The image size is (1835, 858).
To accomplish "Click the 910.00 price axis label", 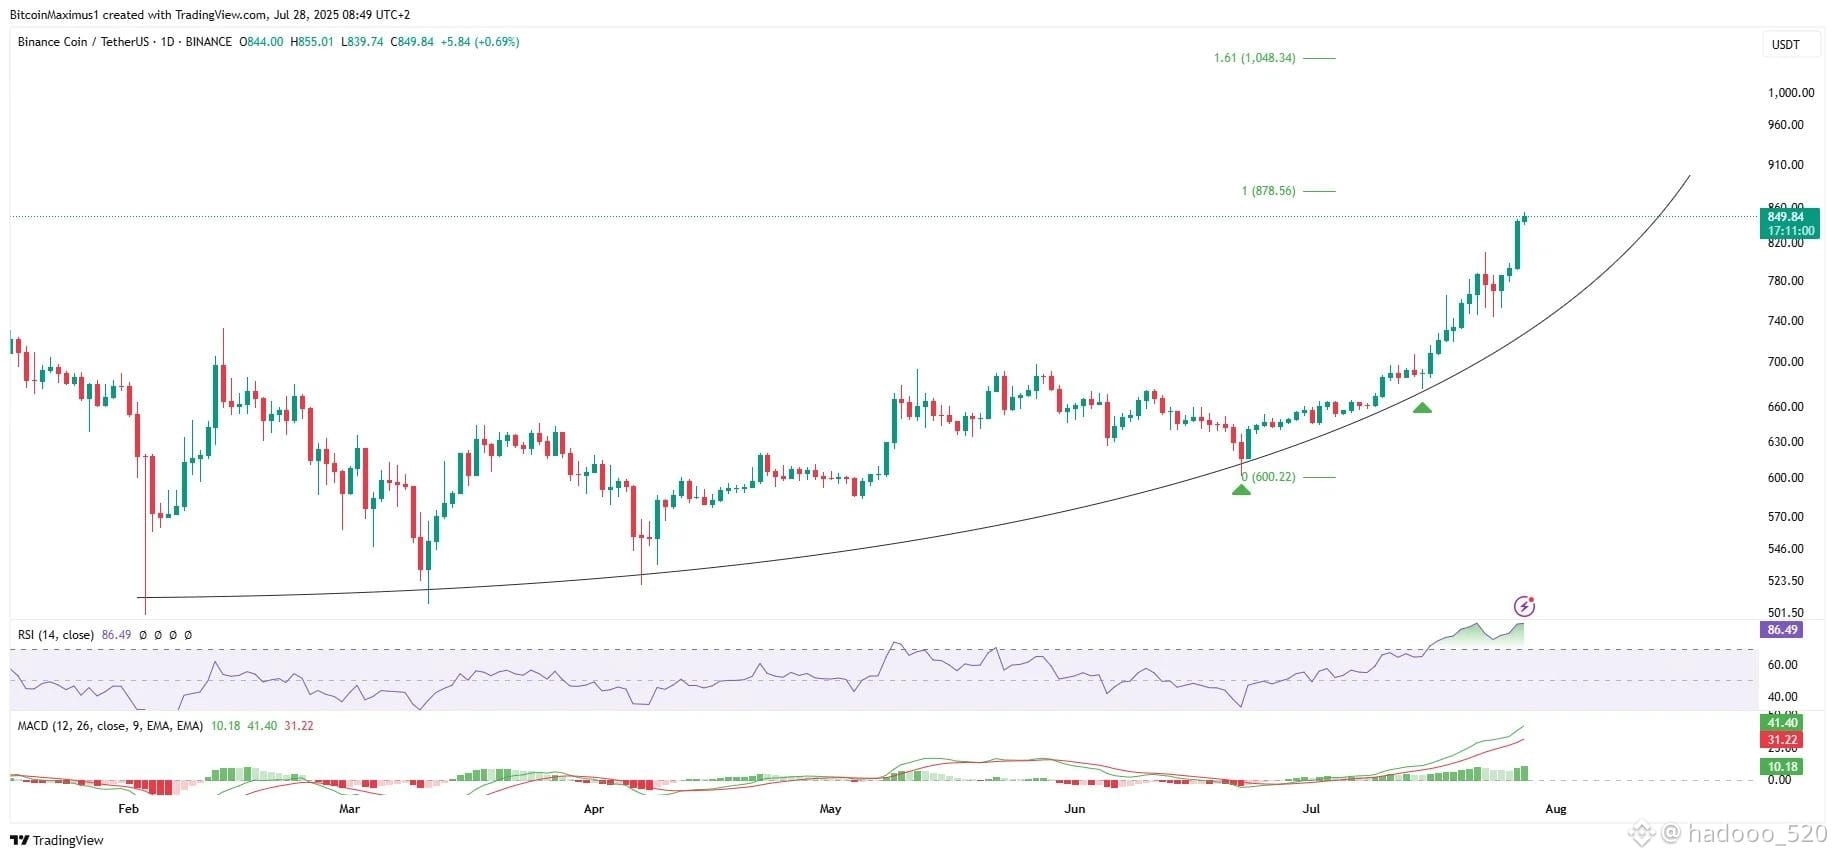I will (1785, 165).
